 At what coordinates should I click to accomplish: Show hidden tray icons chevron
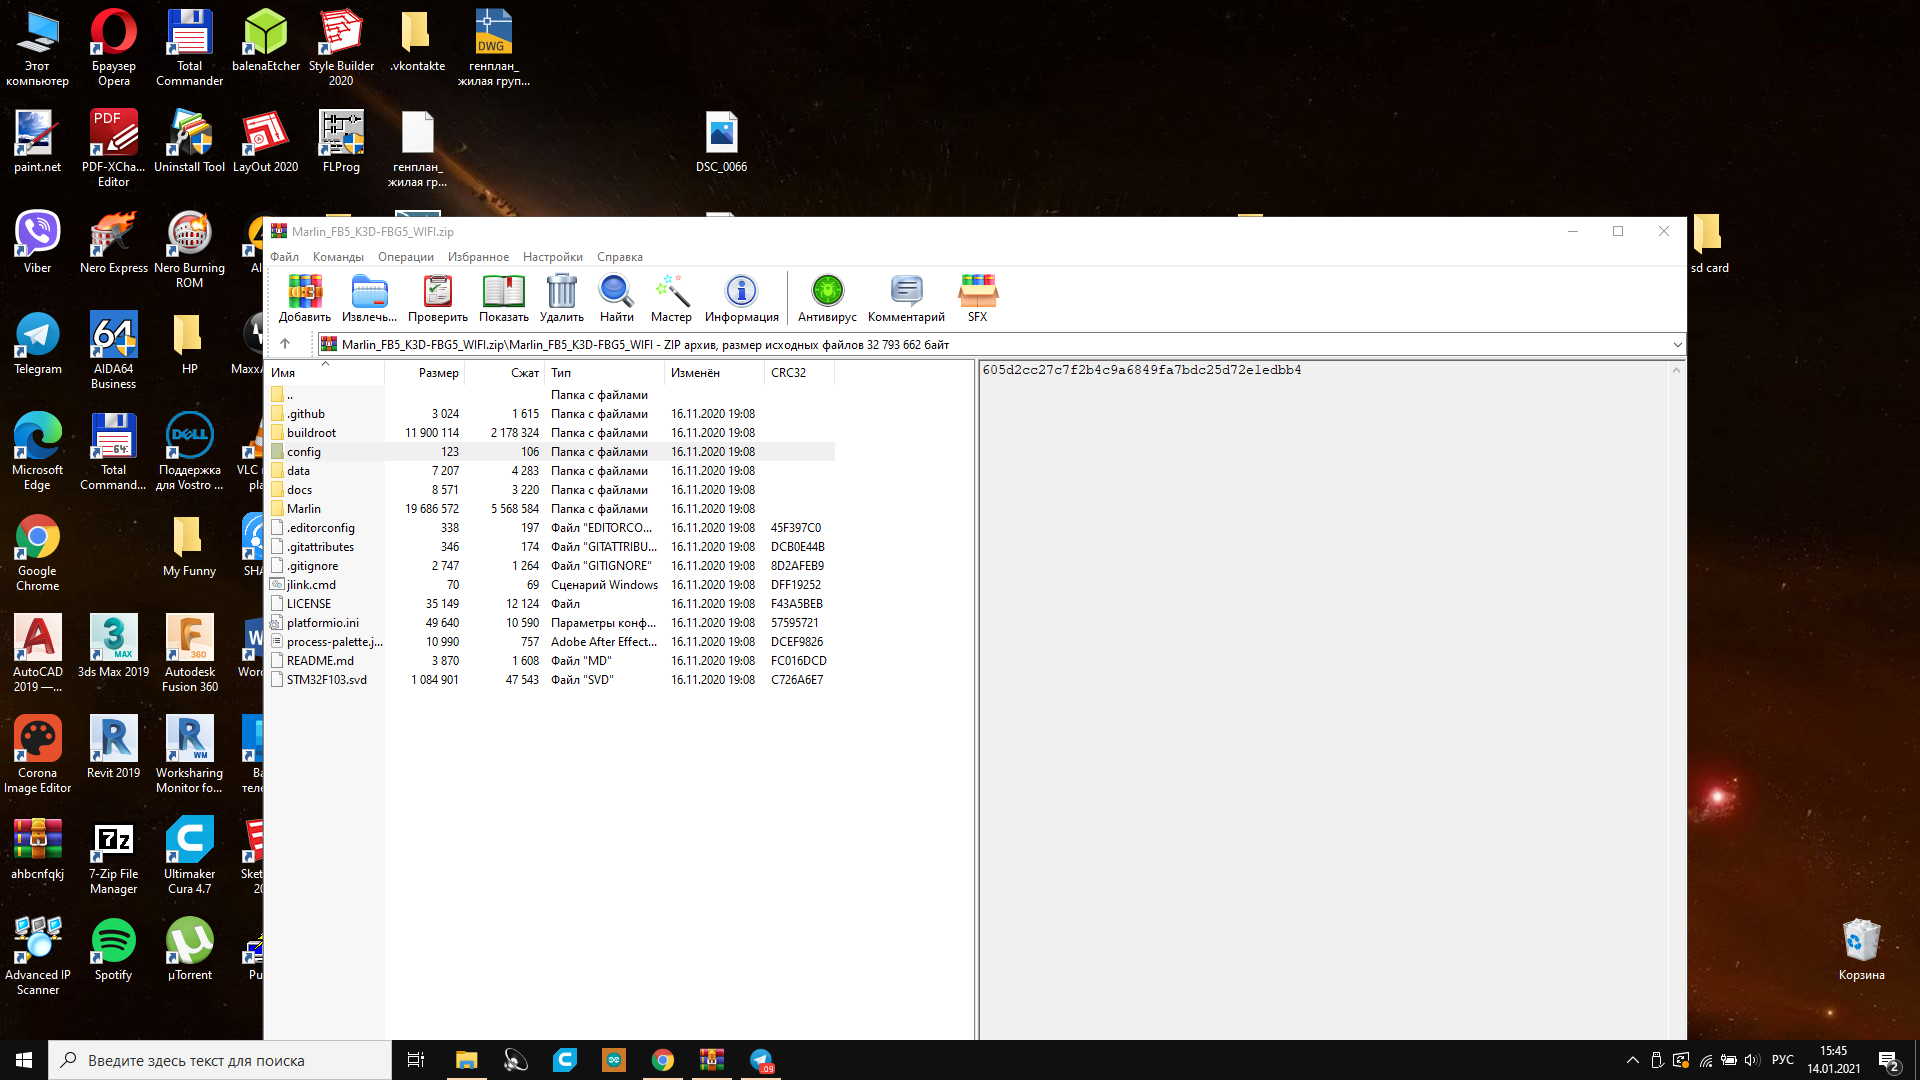click(x=1633, y=1060)
